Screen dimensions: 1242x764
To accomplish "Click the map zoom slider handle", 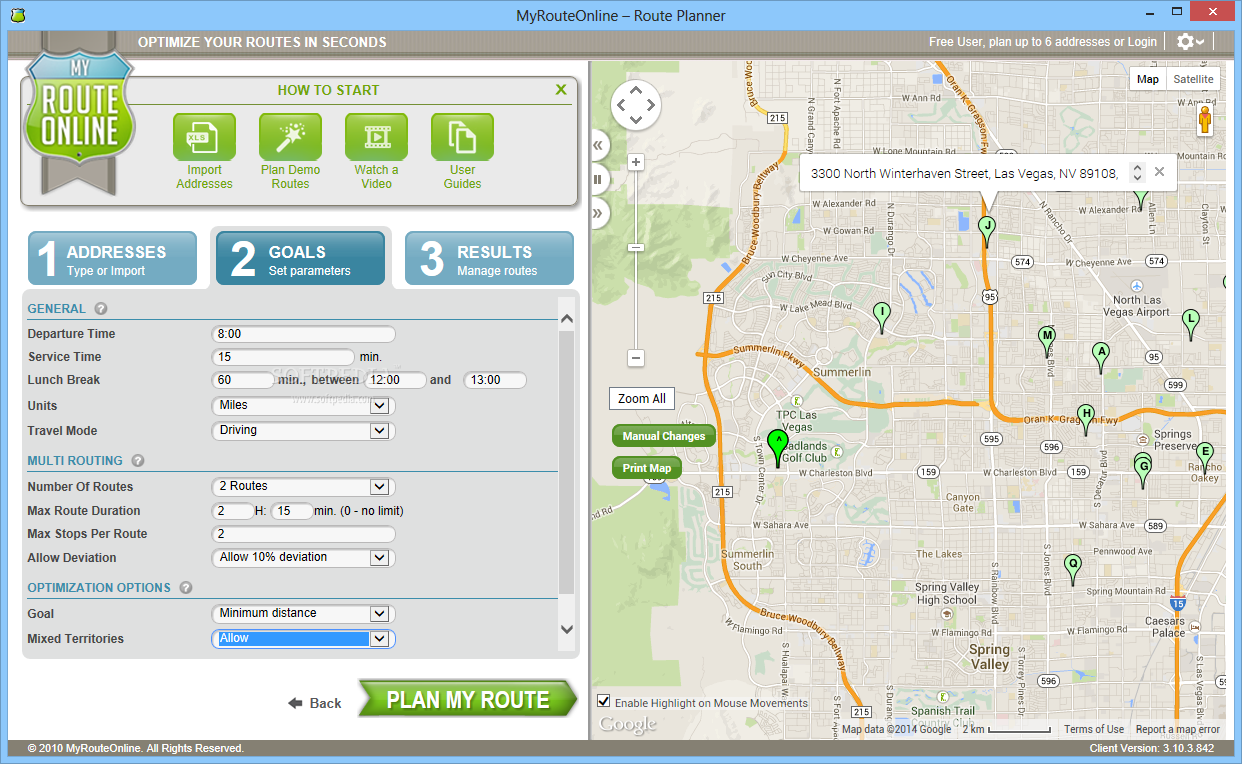I will [636, 247].
